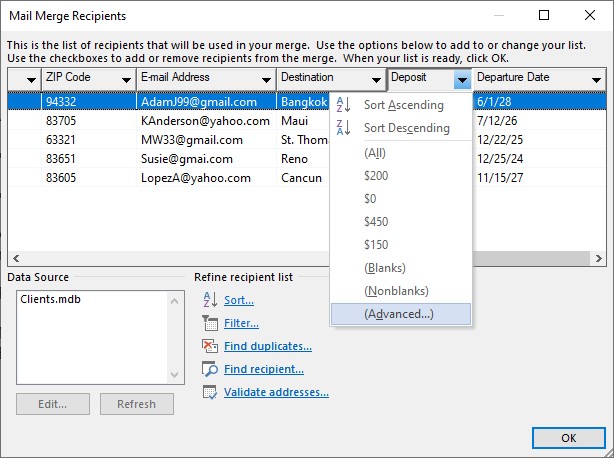Click departure date 7/12/26
The image size is (614, 458).
[x=539, y=121]
